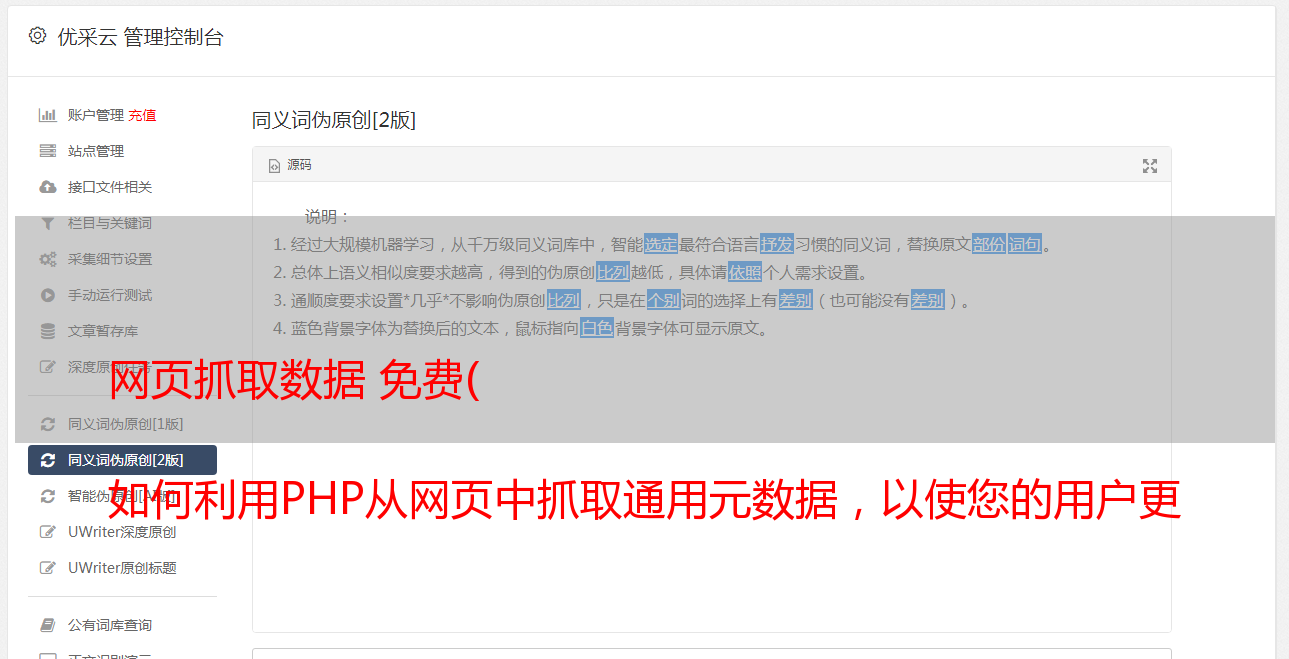Viewport: 1289px width, 659px height.
Task: Click highlighted word 选定 in the text
Action: click(x=661, y=244)
